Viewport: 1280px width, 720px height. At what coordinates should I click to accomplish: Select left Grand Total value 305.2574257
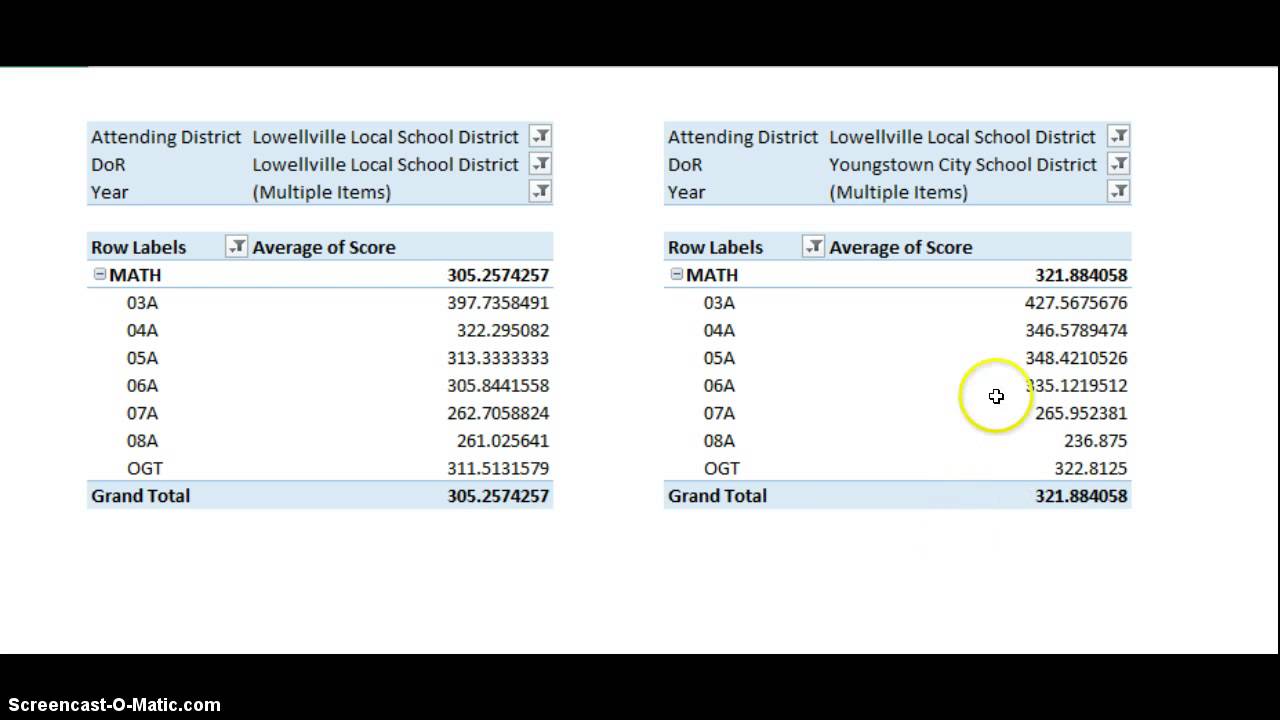click(x=498, y=495)
